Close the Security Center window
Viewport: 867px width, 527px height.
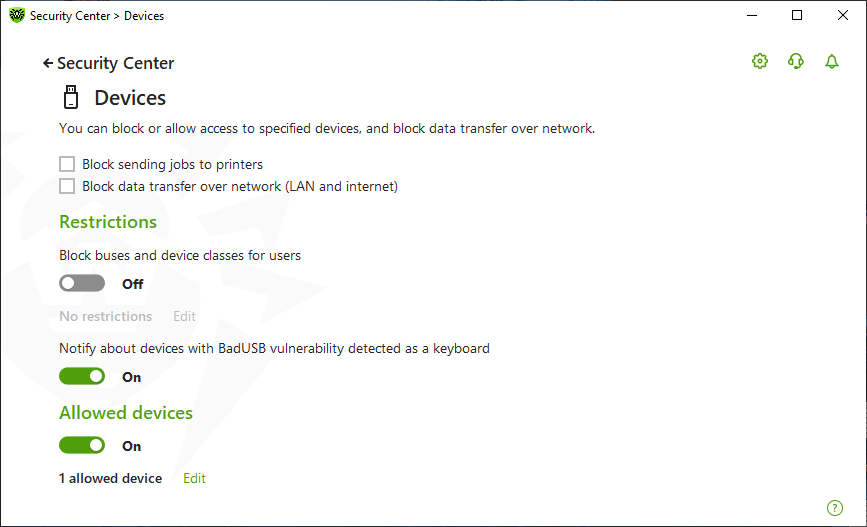[843, 15]
